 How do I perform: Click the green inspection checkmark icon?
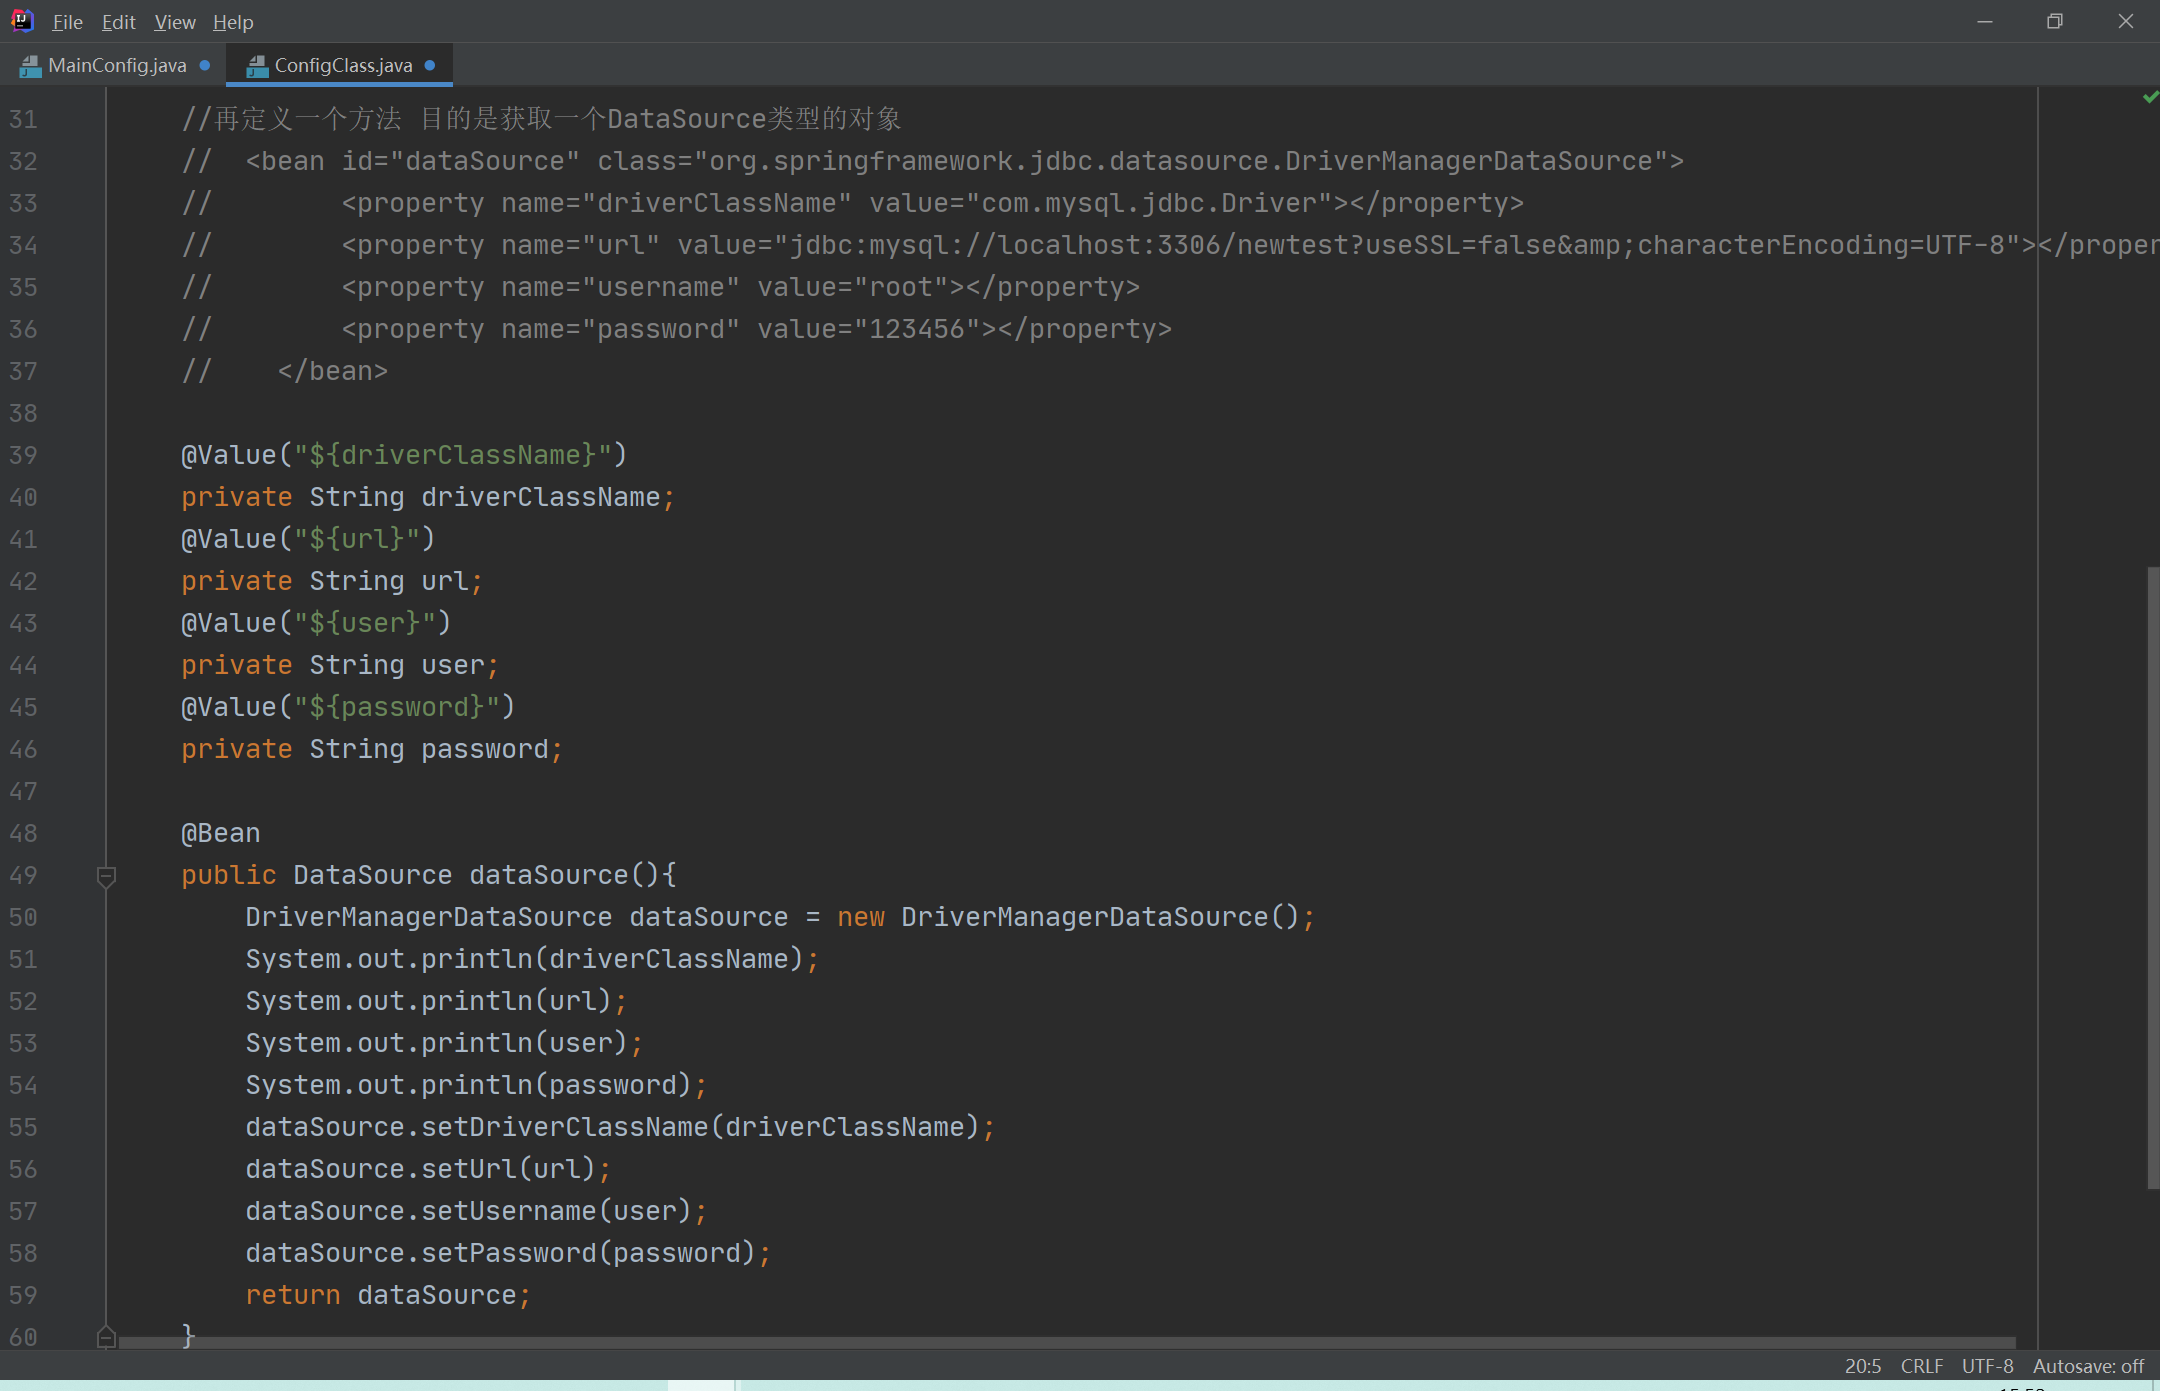tap(2150, 97)
